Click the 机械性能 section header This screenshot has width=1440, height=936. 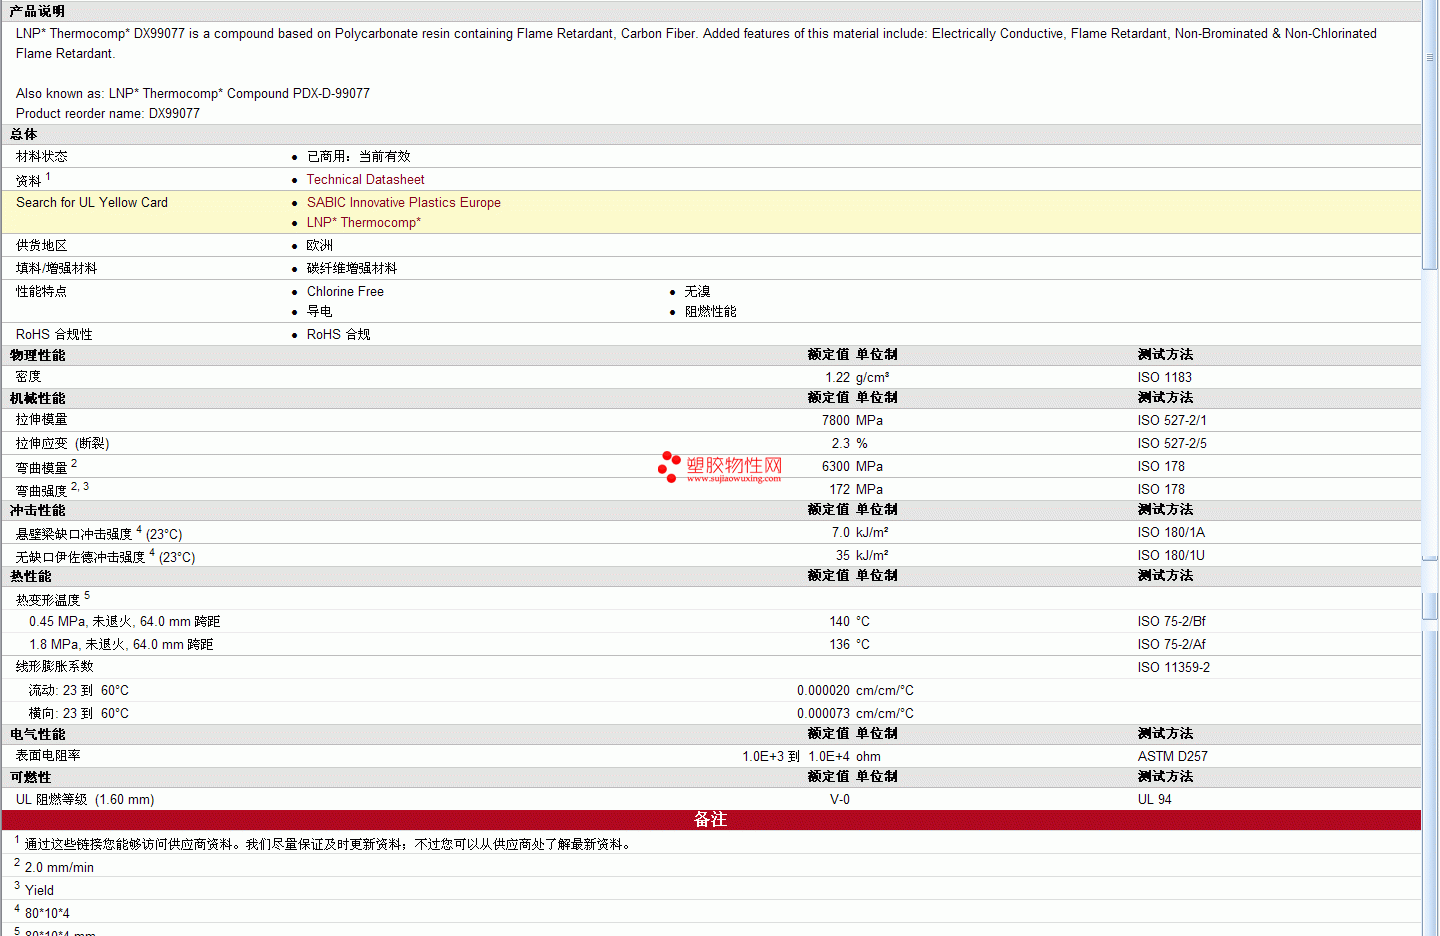coord(38,399)
